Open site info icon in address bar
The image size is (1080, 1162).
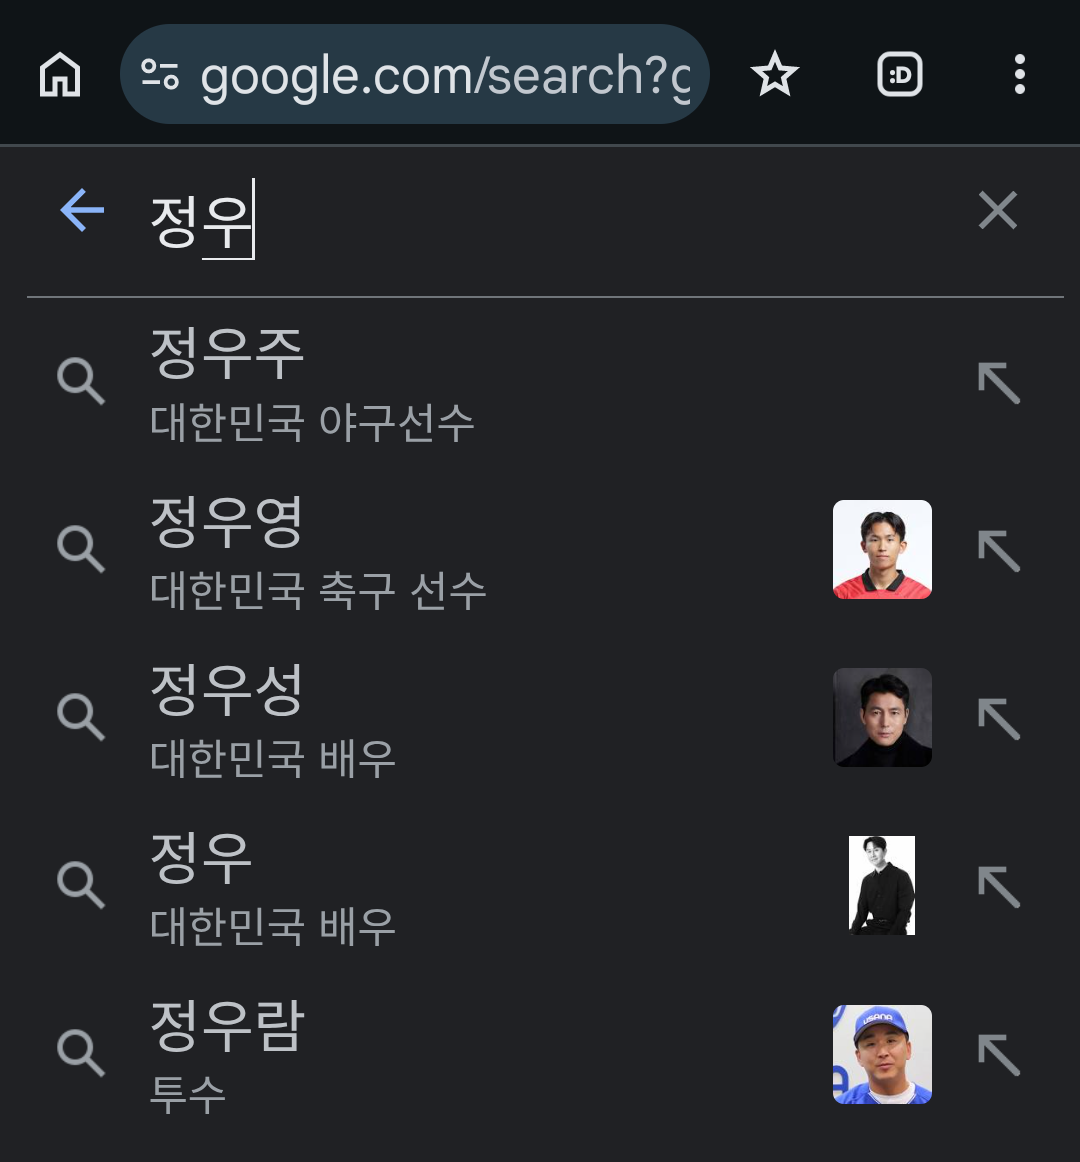(160, 75)
